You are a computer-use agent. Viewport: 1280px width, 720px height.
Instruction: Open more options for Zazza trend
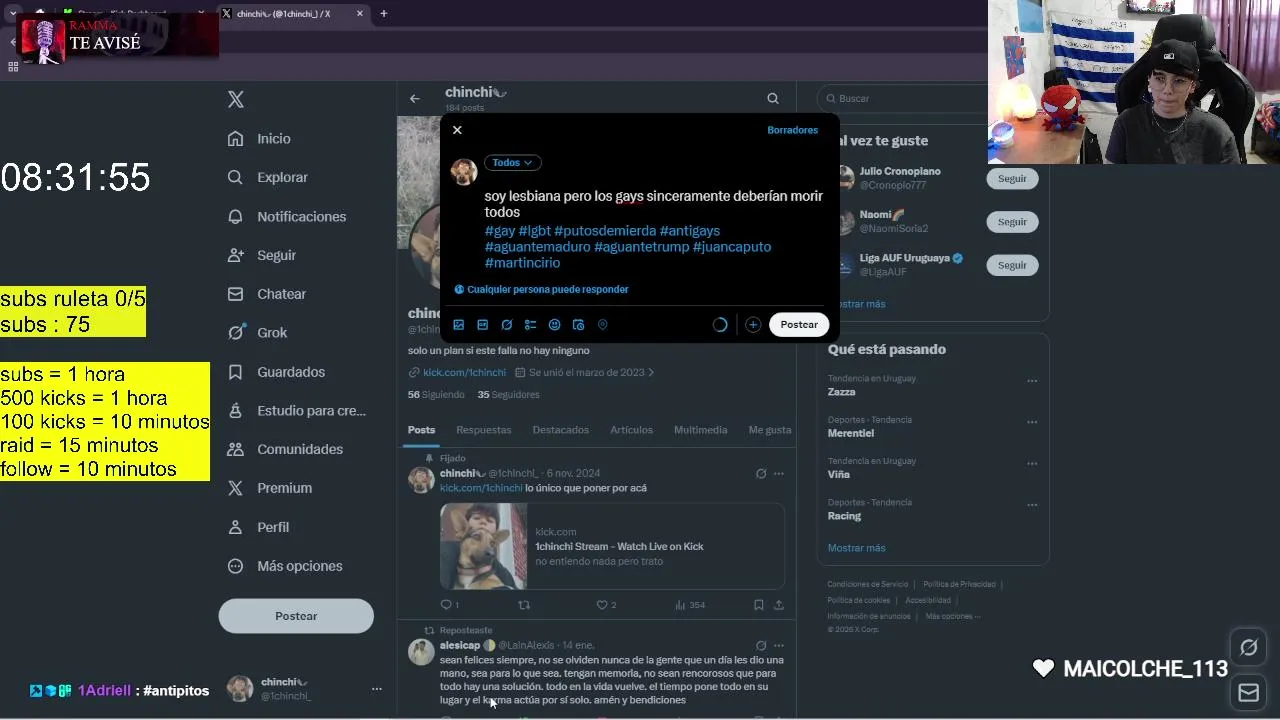[x=1032, y=381]
